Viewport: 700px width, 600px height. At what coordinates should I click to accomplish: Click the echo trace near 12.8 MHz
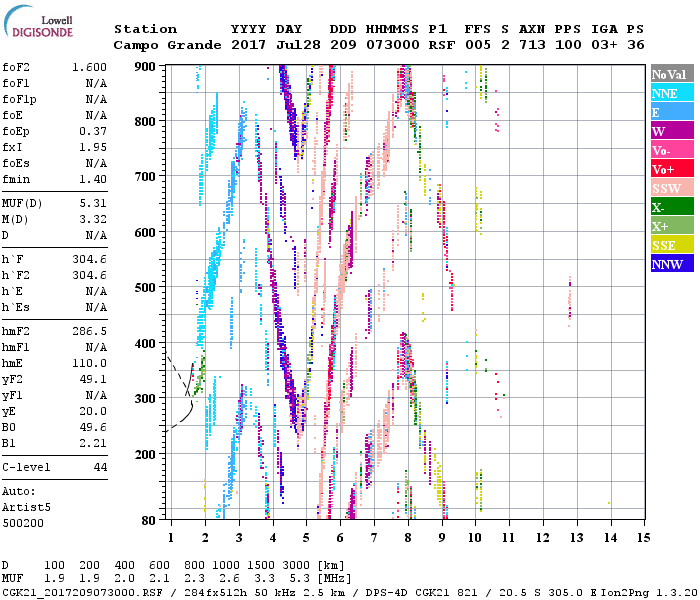point(570,301)
